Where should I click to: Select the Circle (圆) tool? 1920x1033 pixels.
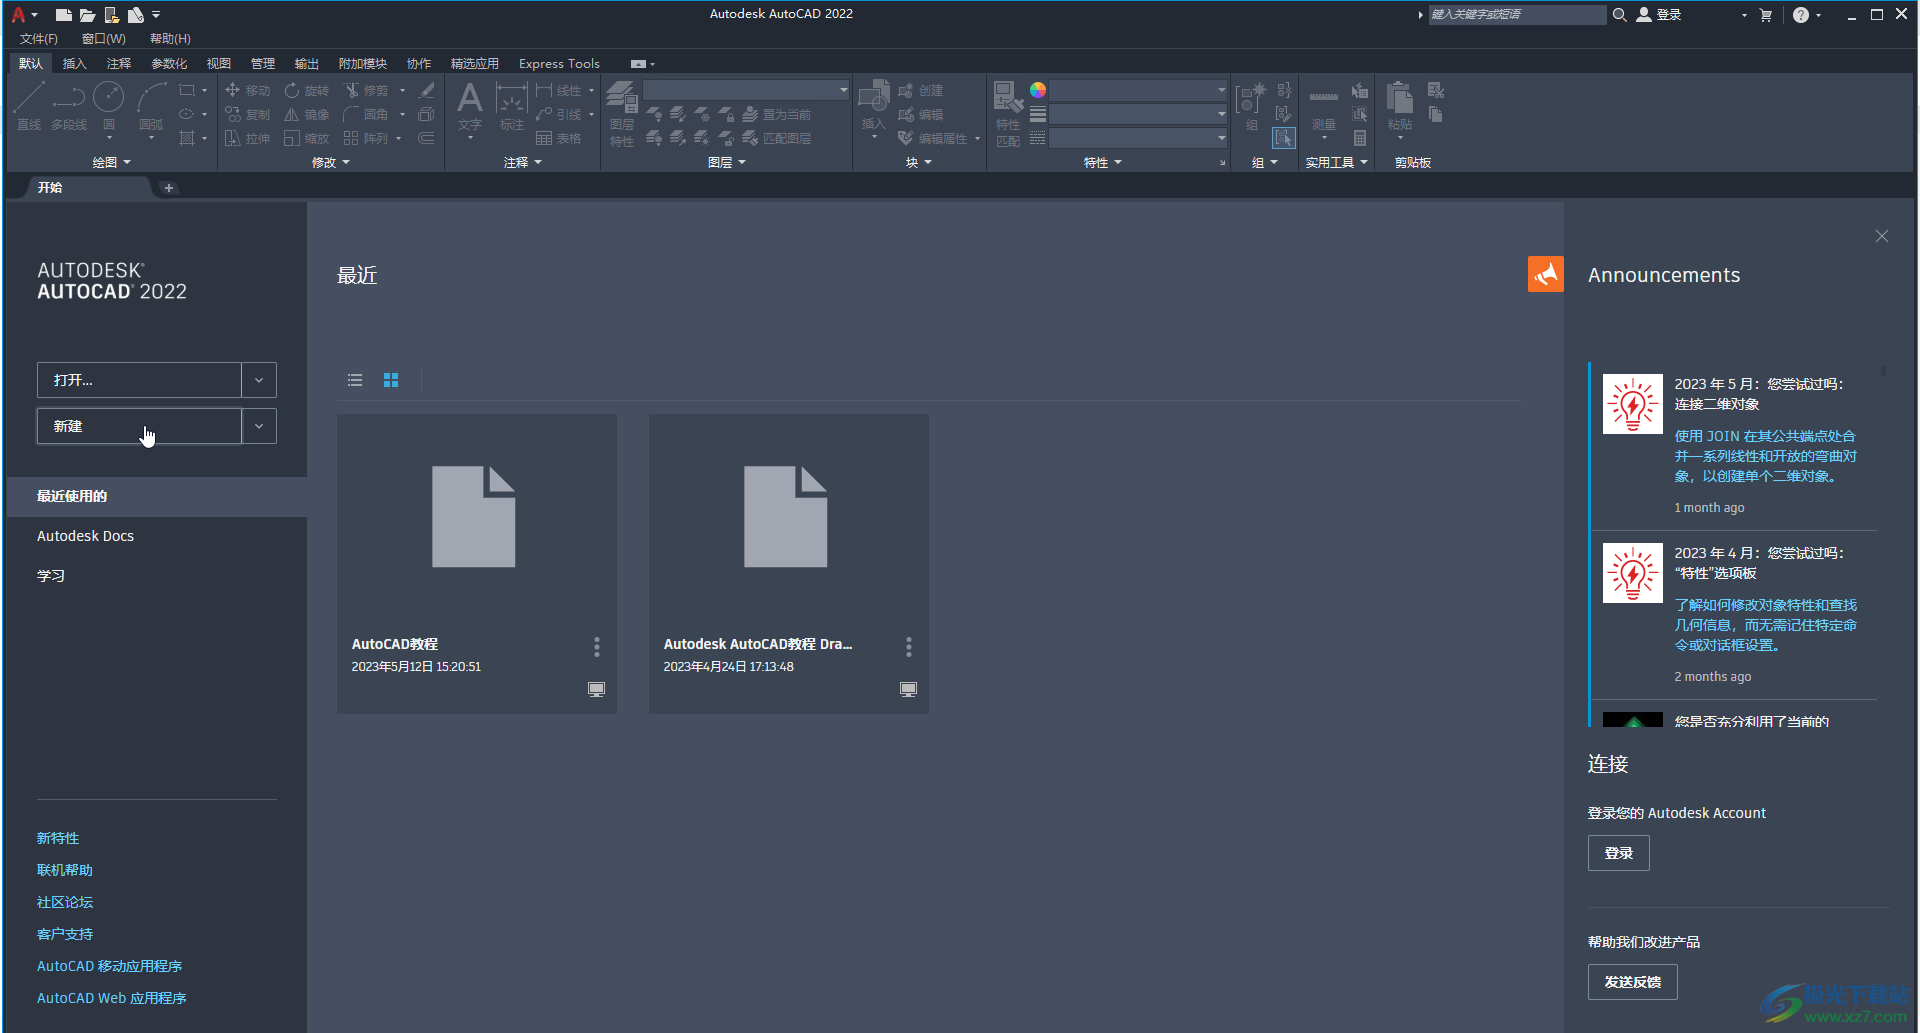[109, 108]
